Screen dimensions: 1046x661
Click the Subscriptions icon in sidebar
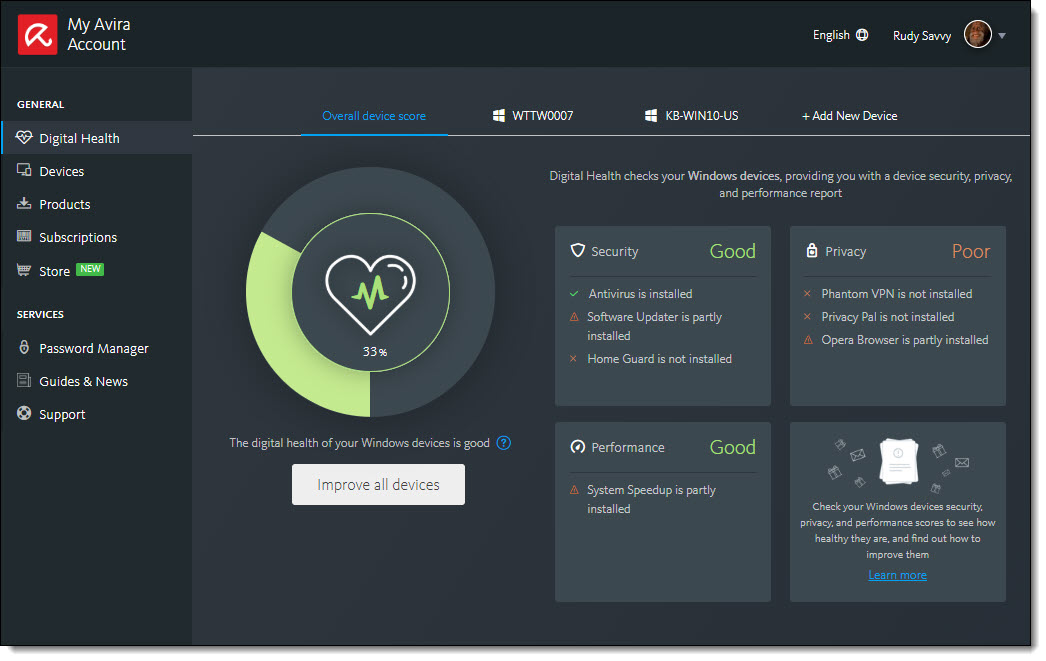(x=24, y=236)
